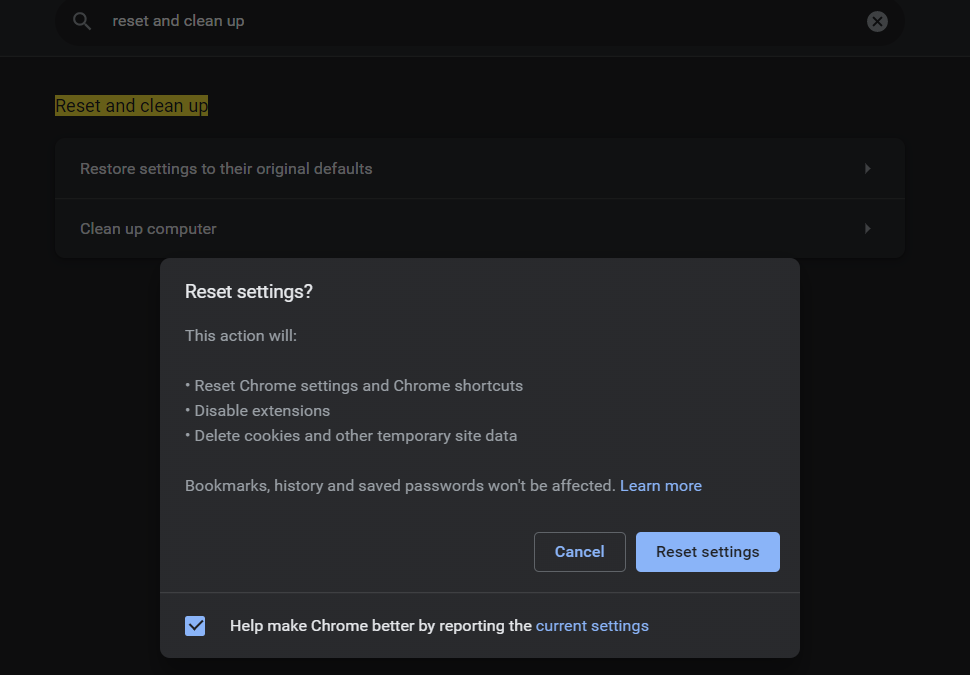
Task: Select the Delete cookies bullet line
Action: point(351,436)
